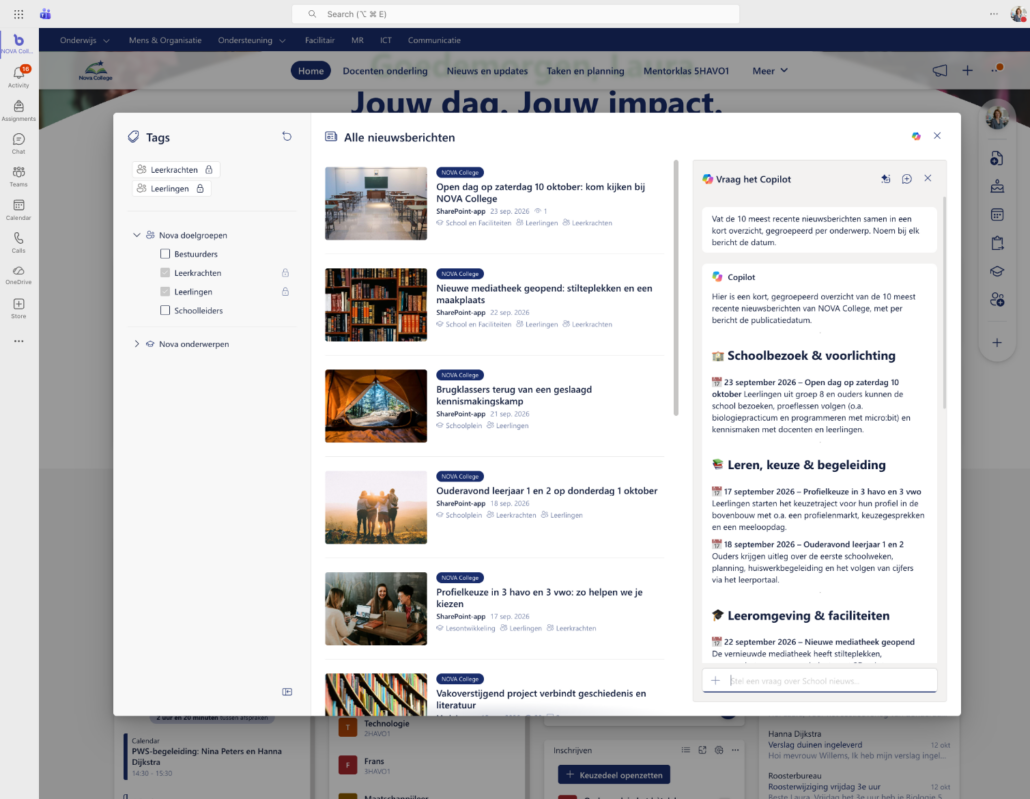Toggle the Leerkrachten checkbox
The image size is (1030, 799).
(x=165, y=273)
